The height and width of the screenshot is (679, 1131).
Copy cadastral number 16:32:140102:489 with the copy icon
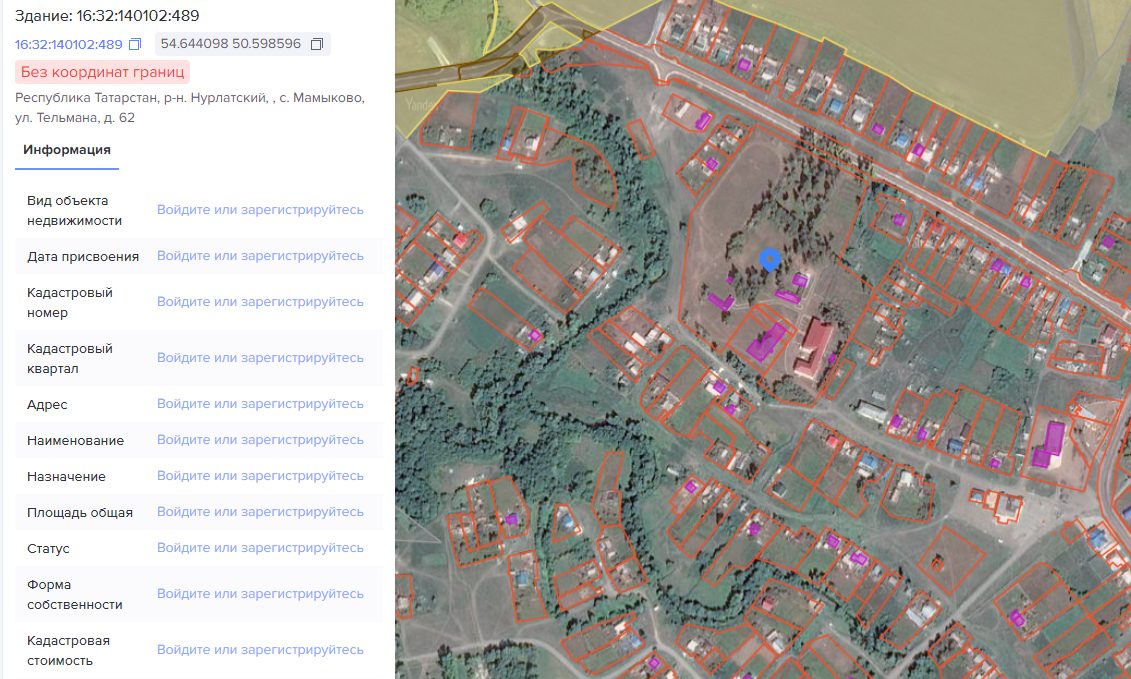(135, 44)
